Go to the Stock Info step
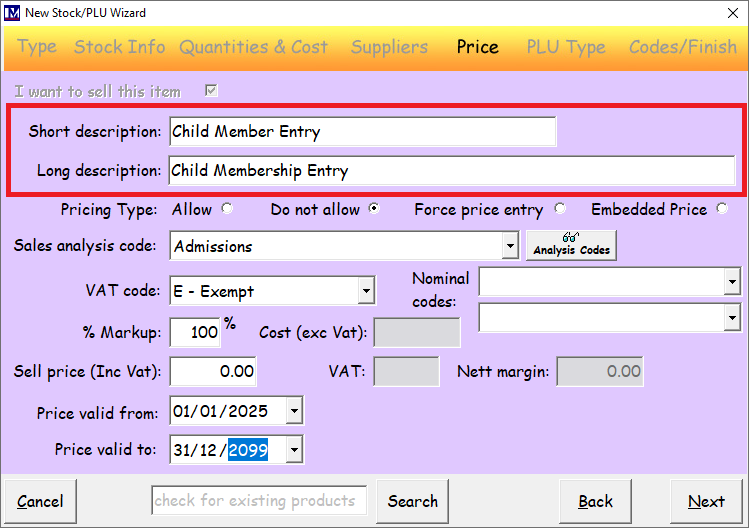The width and height of the screenshot is (754, 531). tap(120, 47)
